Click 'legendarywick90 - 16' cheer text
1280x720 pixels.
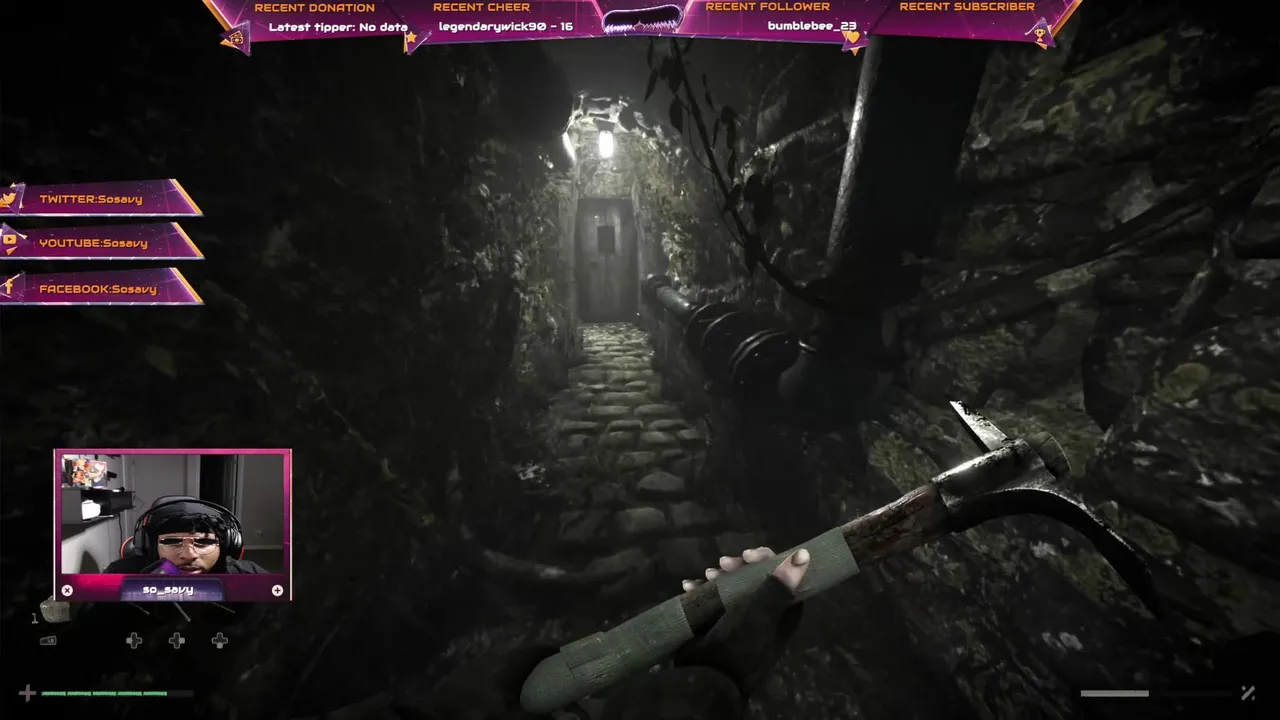click(x=506, y=27)
